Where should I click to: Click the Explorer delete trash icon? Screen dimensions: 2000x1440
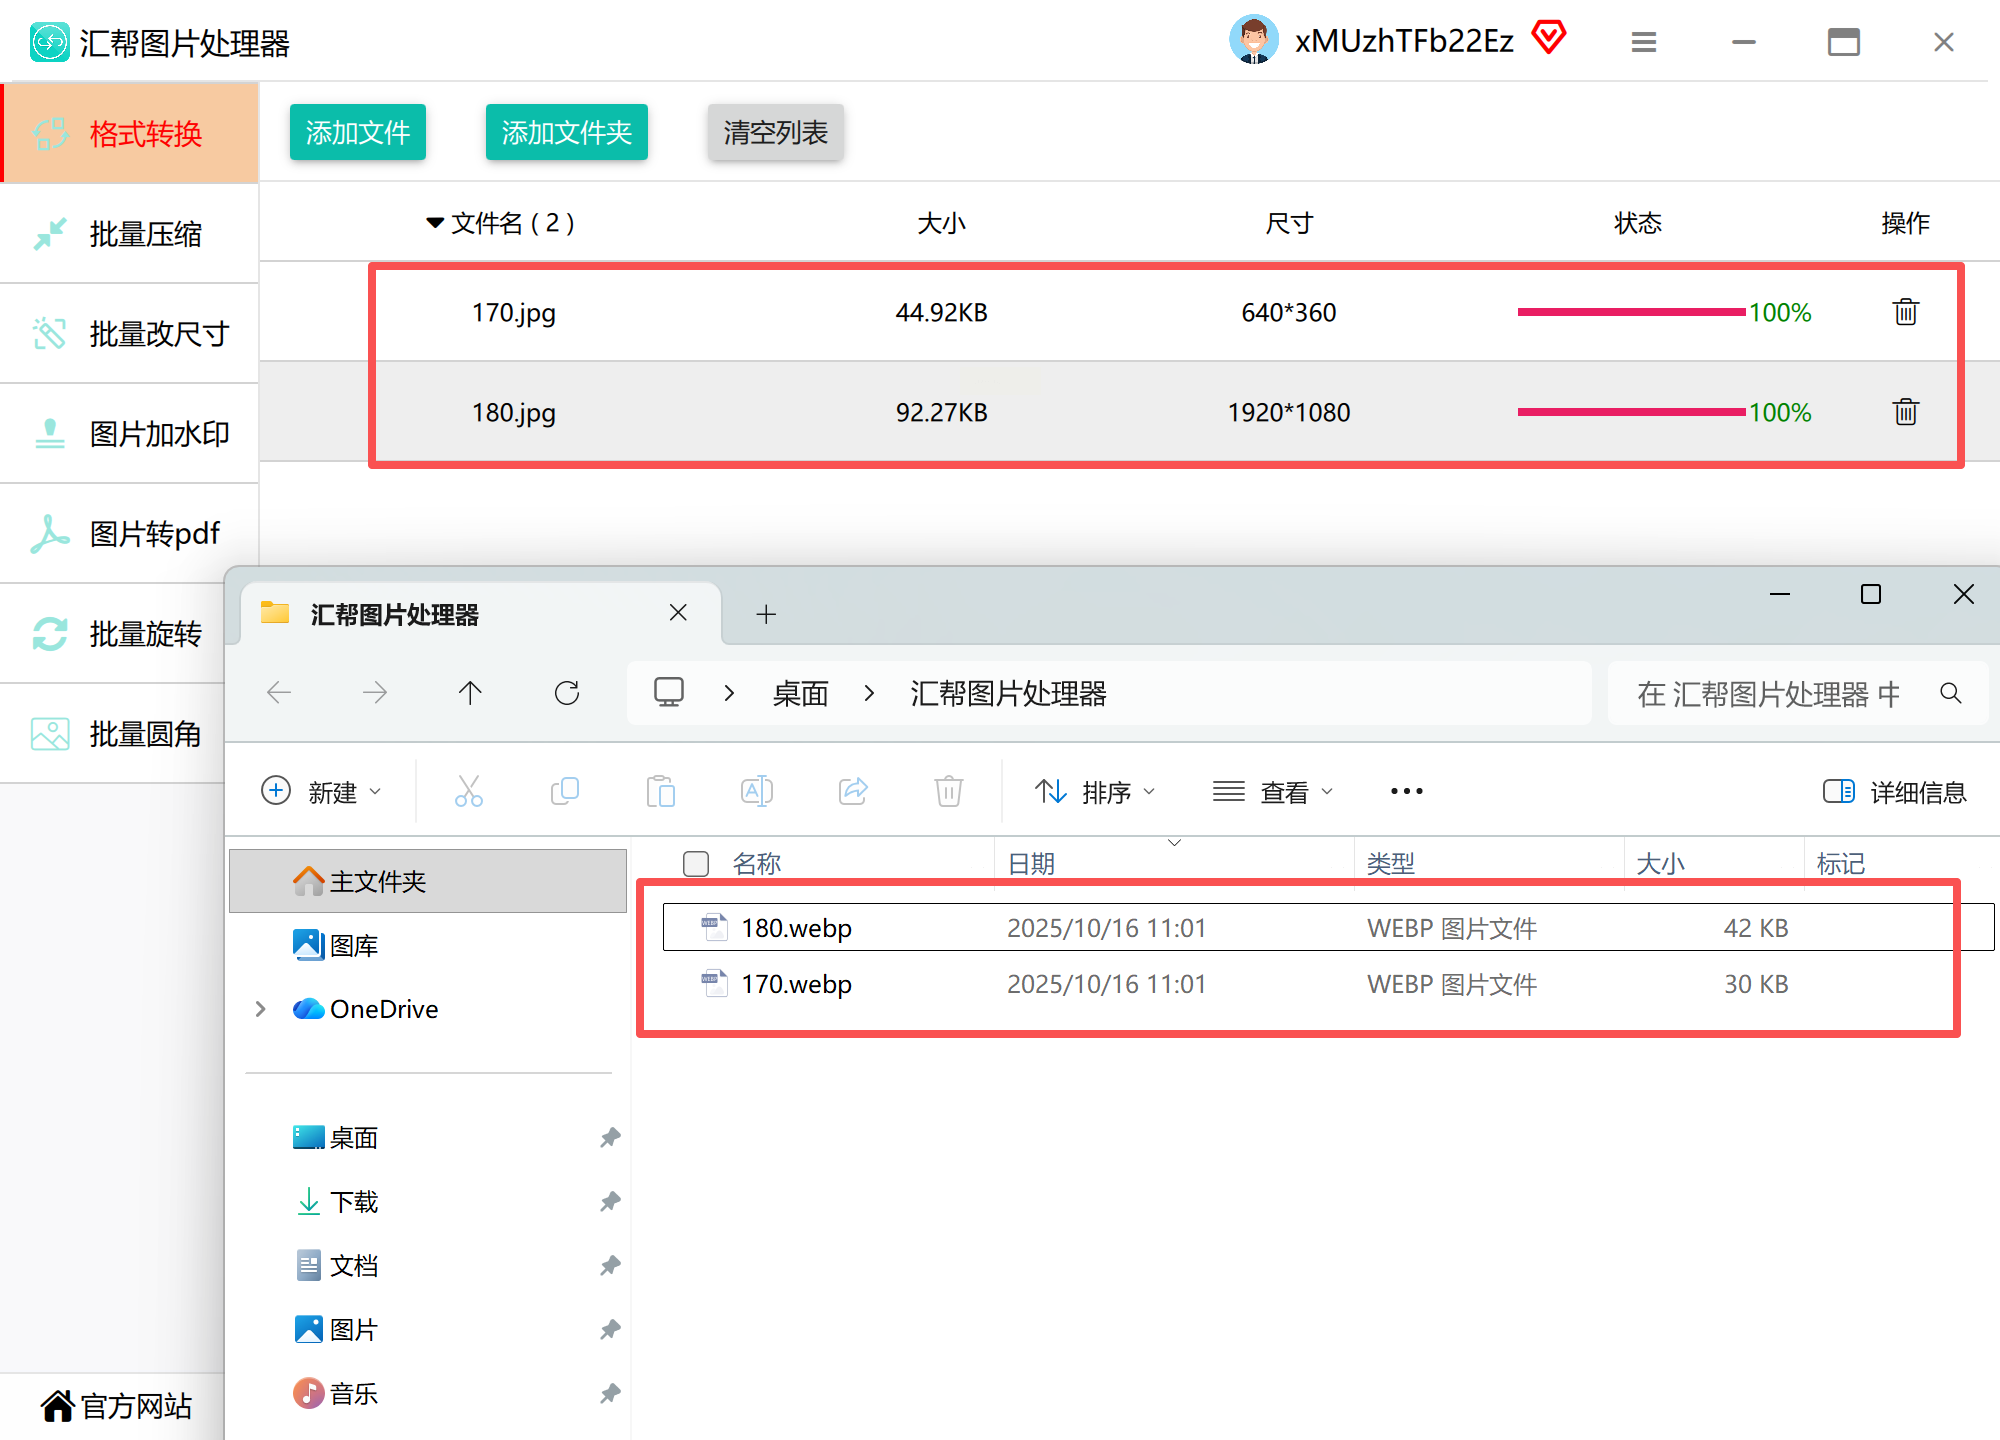coord(948,791)
